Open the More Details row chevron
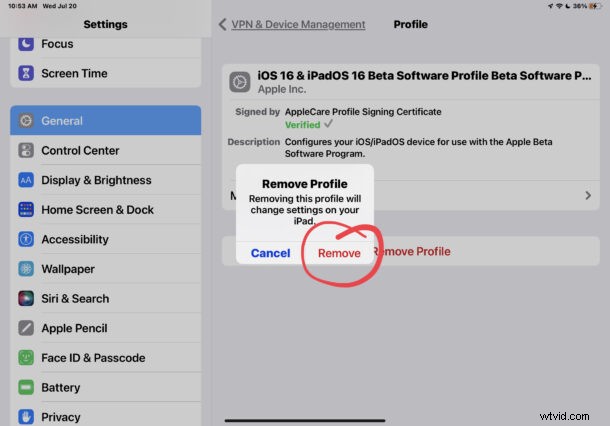Image resolution: width=610 pixels, height=426 pixels. click(x=588, y=195)
